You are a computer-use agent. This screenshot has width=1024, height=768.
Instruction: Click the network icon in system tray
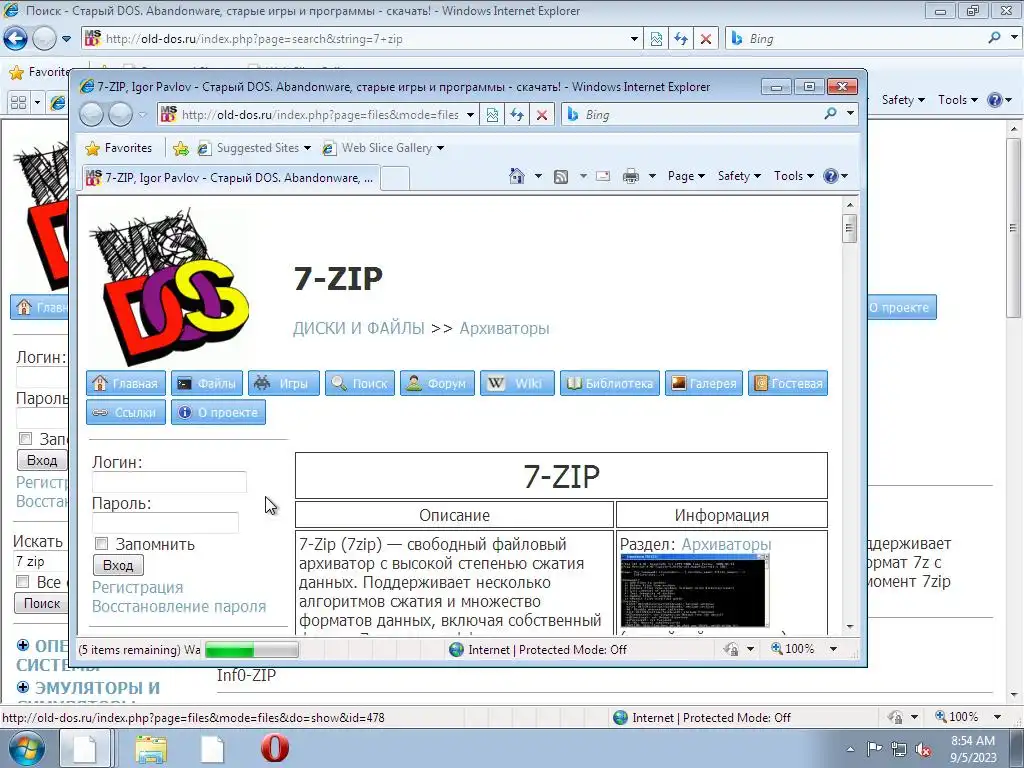tap(899, 749)
